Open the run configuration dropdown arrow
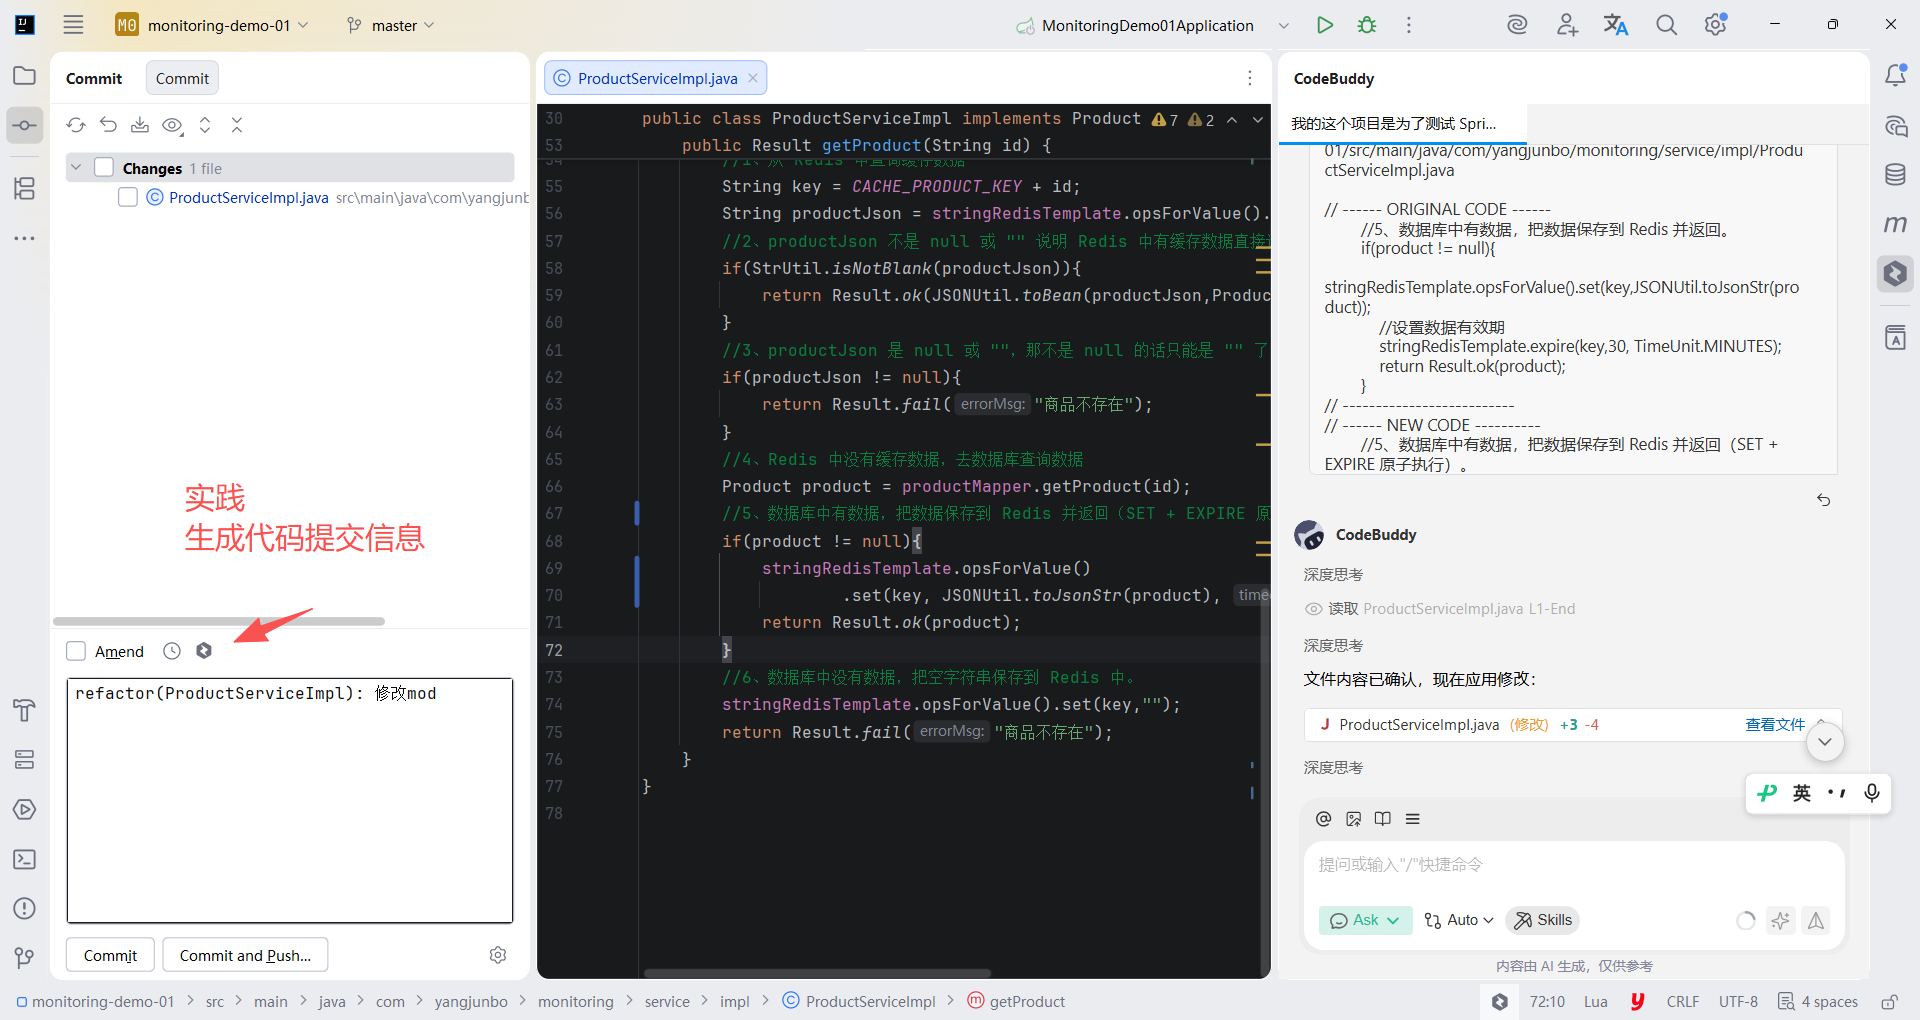 (x=1284, y=26)
